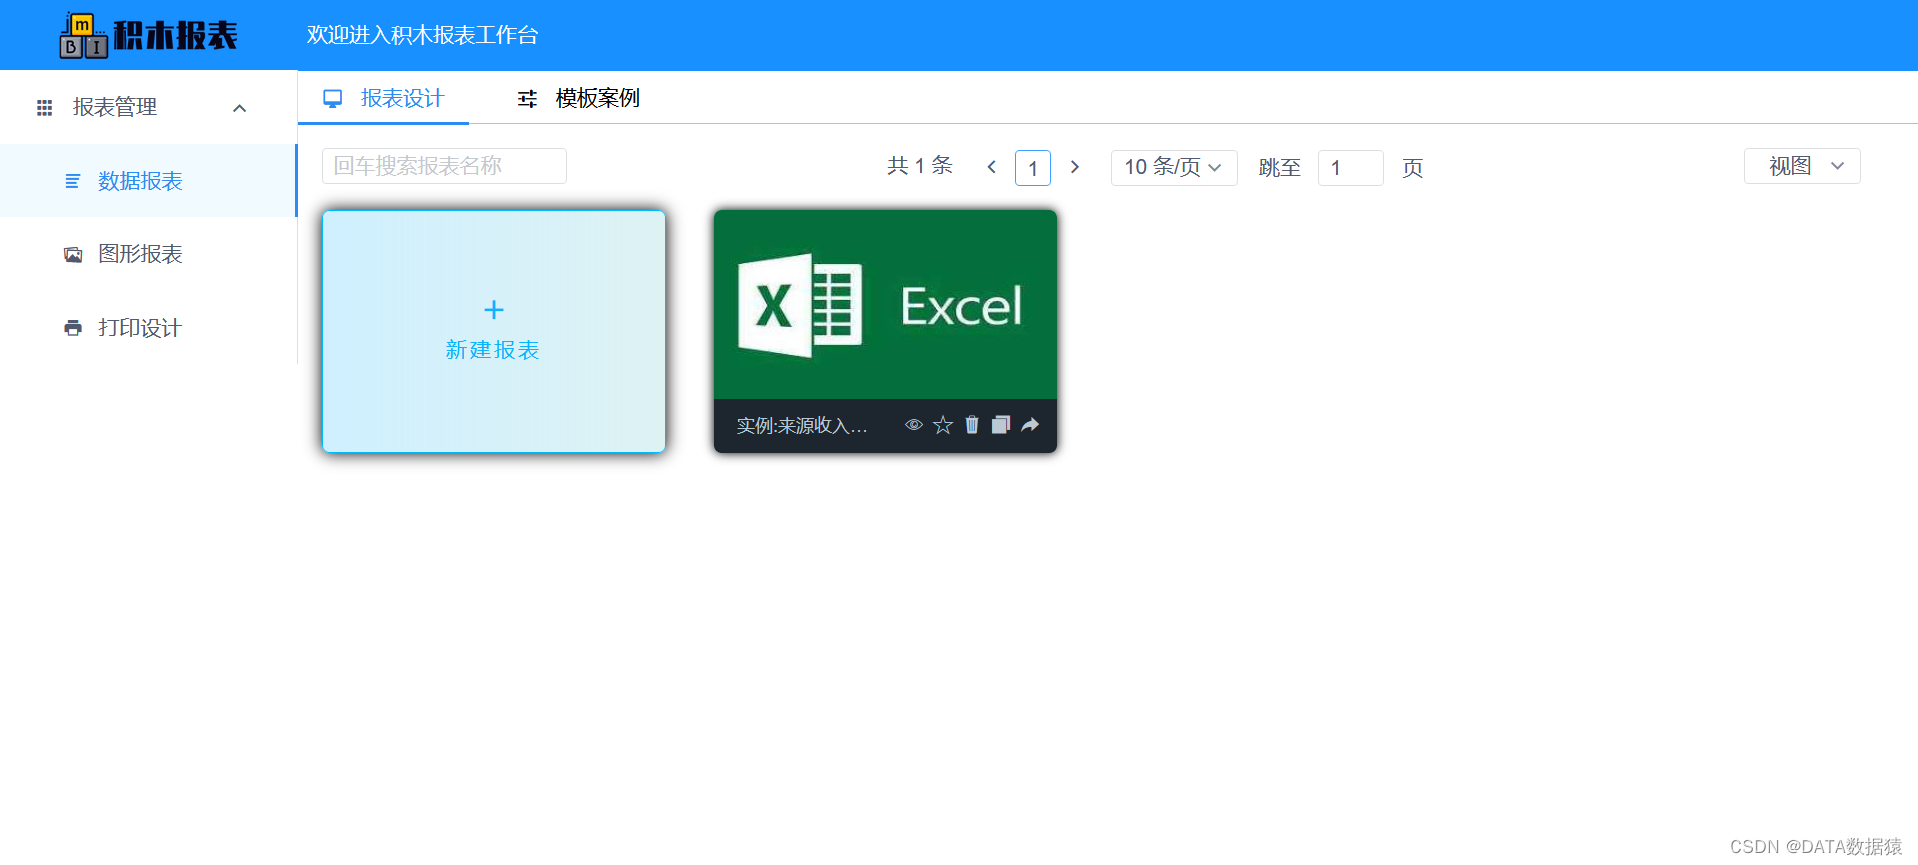Open the Excel report thumbnail
The height and width of the screenshot is (865, 1918).
[885, 304]
